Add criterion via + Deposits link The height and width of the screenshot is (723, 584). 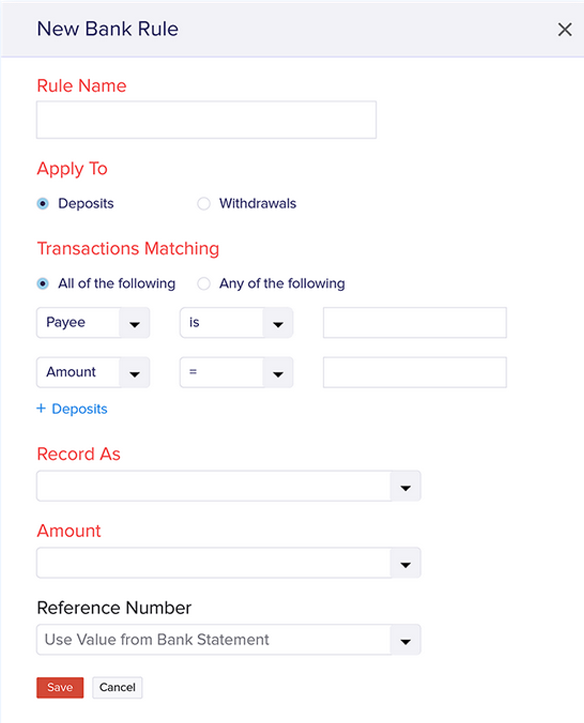(x=72, y=409)
